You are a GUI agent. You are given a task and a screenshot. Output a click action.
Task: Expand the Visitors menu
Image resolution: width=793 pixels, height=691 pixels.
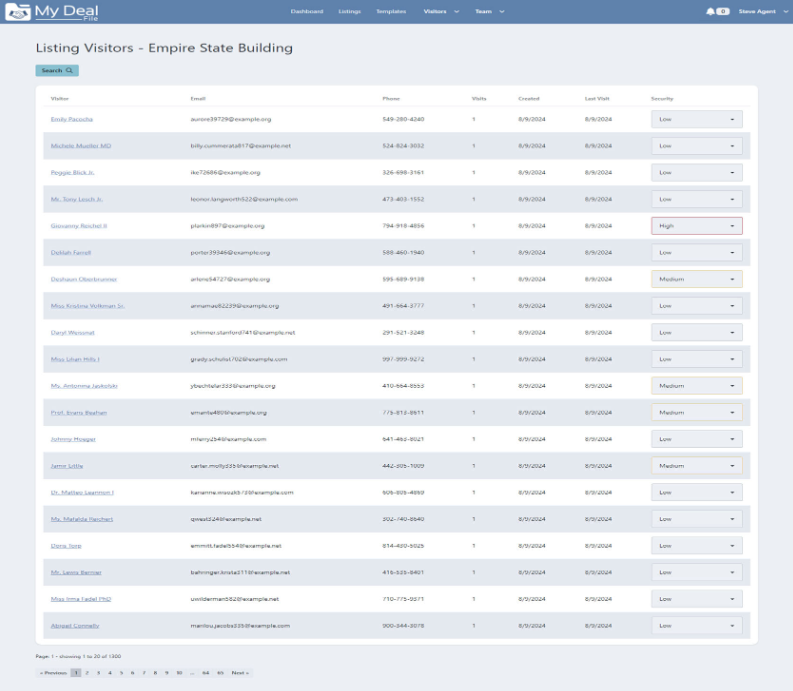coord(441,11)
